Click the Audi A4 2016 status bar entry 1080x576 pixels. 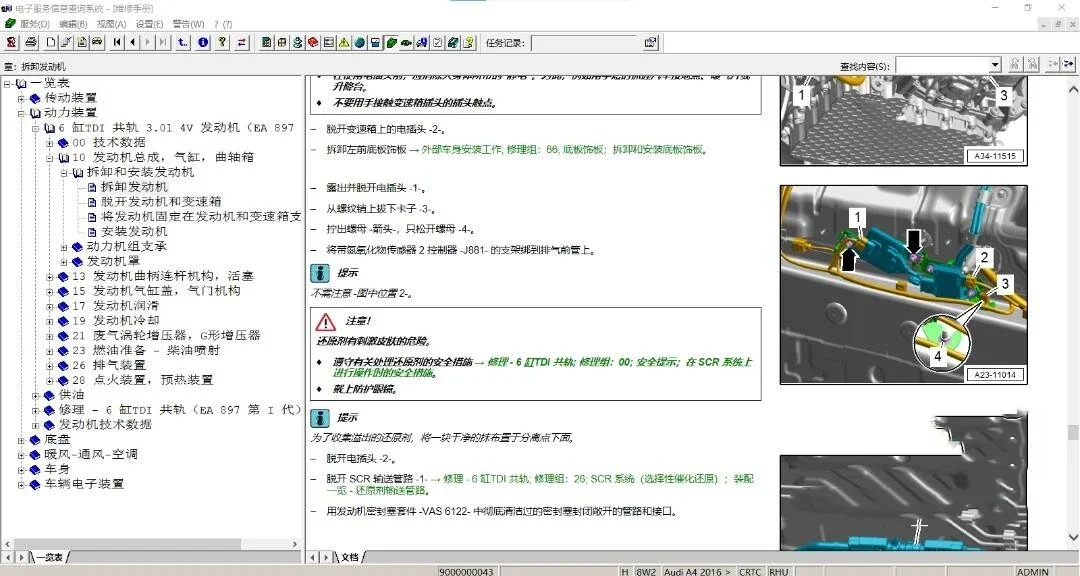697,572
